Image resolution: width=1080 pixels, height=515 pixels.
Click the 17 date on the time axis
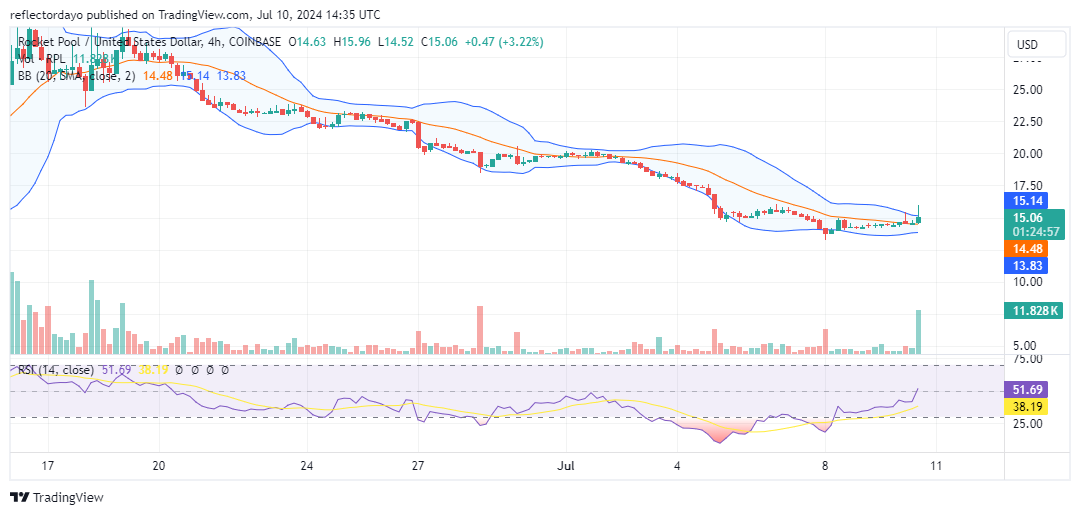[x=48, y=465]
